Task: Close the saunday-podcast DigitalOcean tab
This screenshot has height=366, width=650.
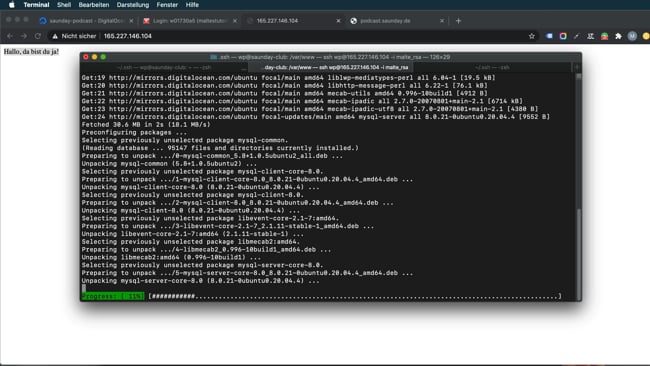Action: (x=131, y=21)
